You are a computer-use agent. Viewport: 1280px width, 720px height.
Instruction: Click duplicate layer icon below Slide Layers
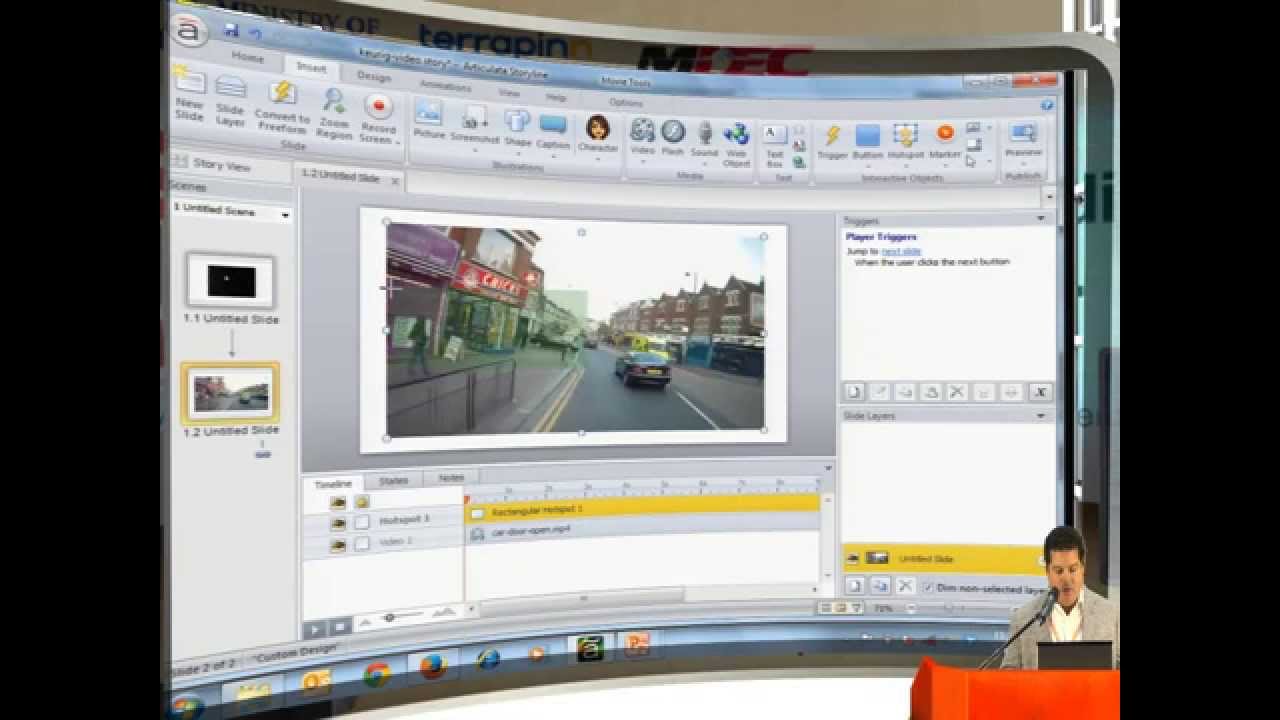tap(880, 586)
